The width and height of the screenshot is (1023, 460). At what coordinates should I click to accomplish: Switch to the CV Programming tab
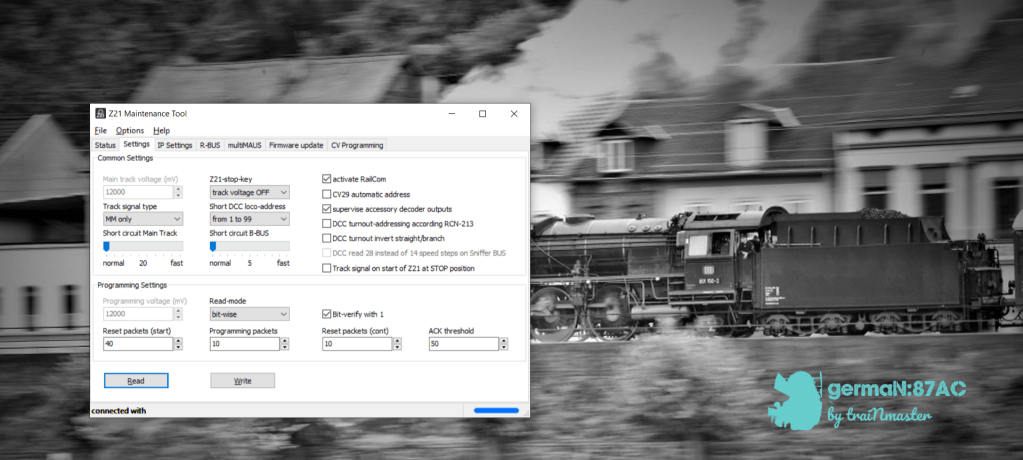(357, 145)
